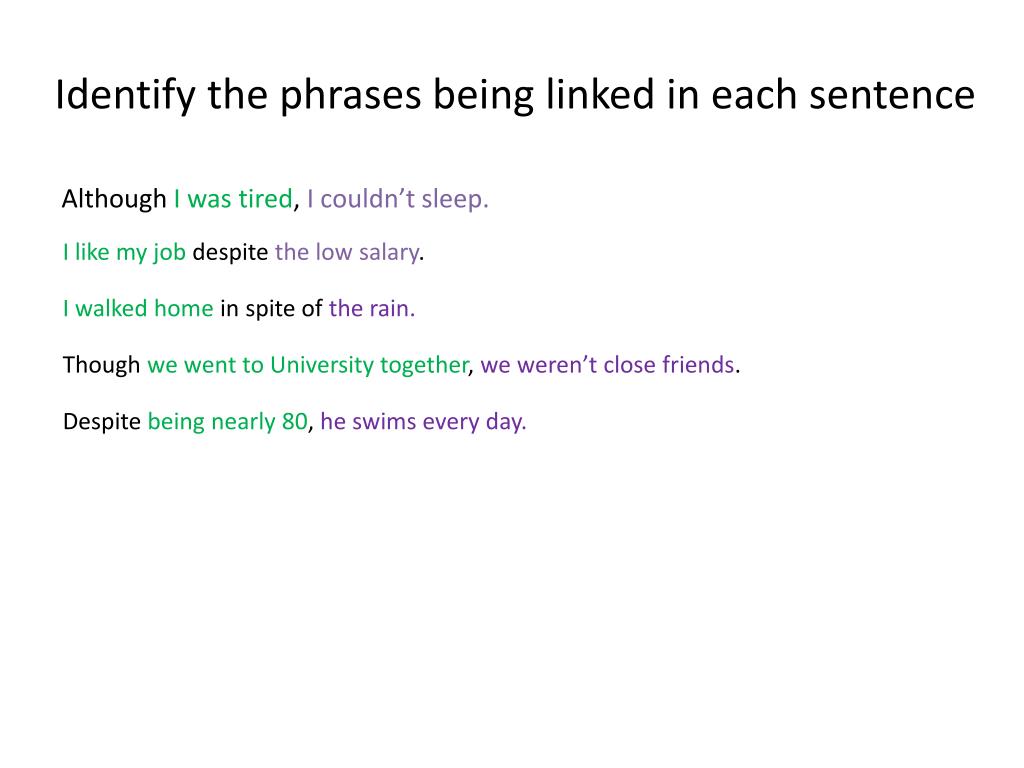Viewport: 1024px width, 768px height.
Task: Select the green phrase "being nearly 80"
Action: point(228,422)
